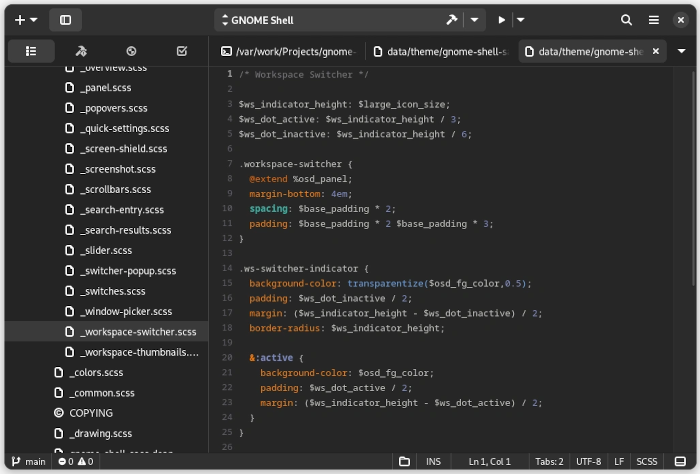Screen dimensions: 700x474
Task: Open the folder icon in status bar
Action: tap(404, 461)
